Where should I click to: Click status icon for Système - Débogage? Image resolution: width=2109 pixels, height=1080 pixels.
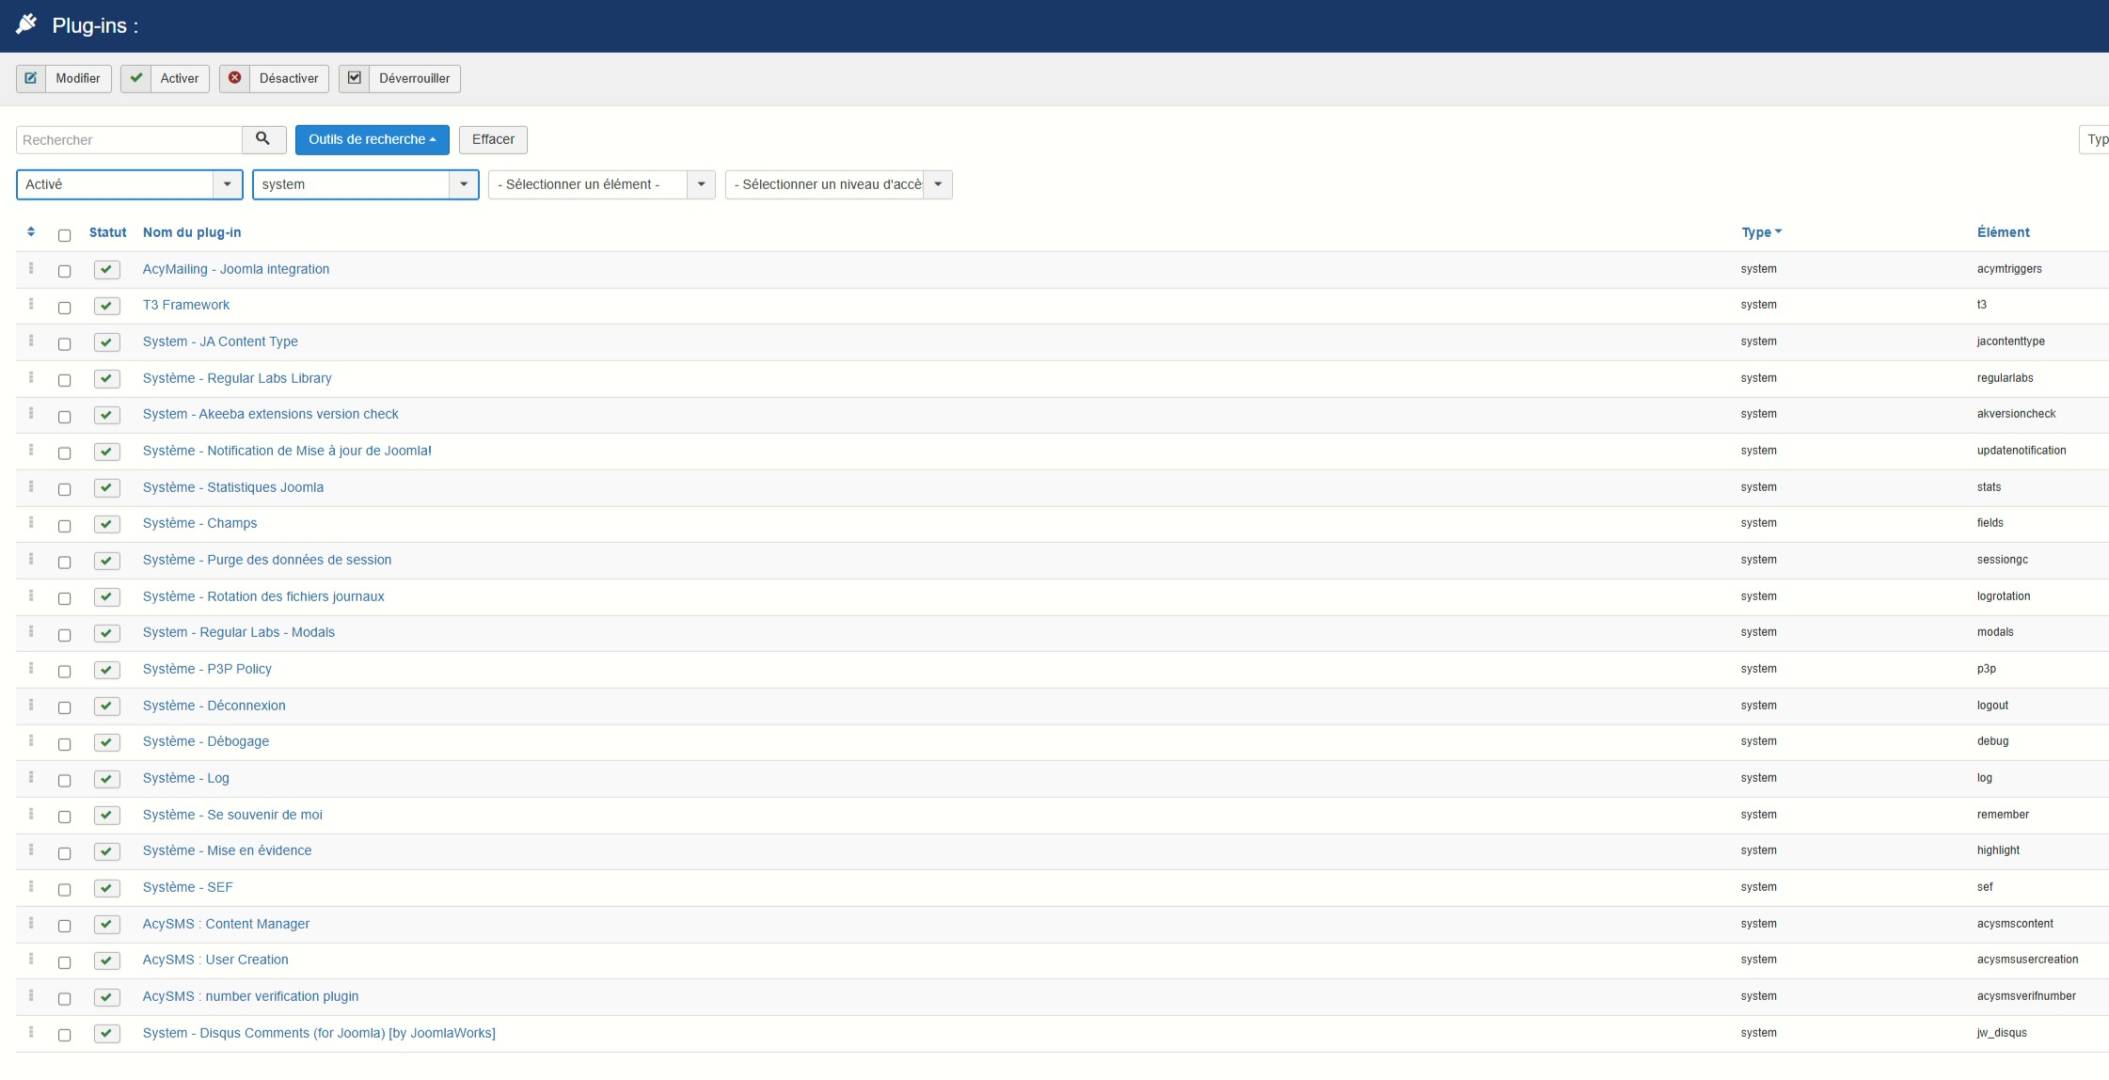click(x=107, y=742)
